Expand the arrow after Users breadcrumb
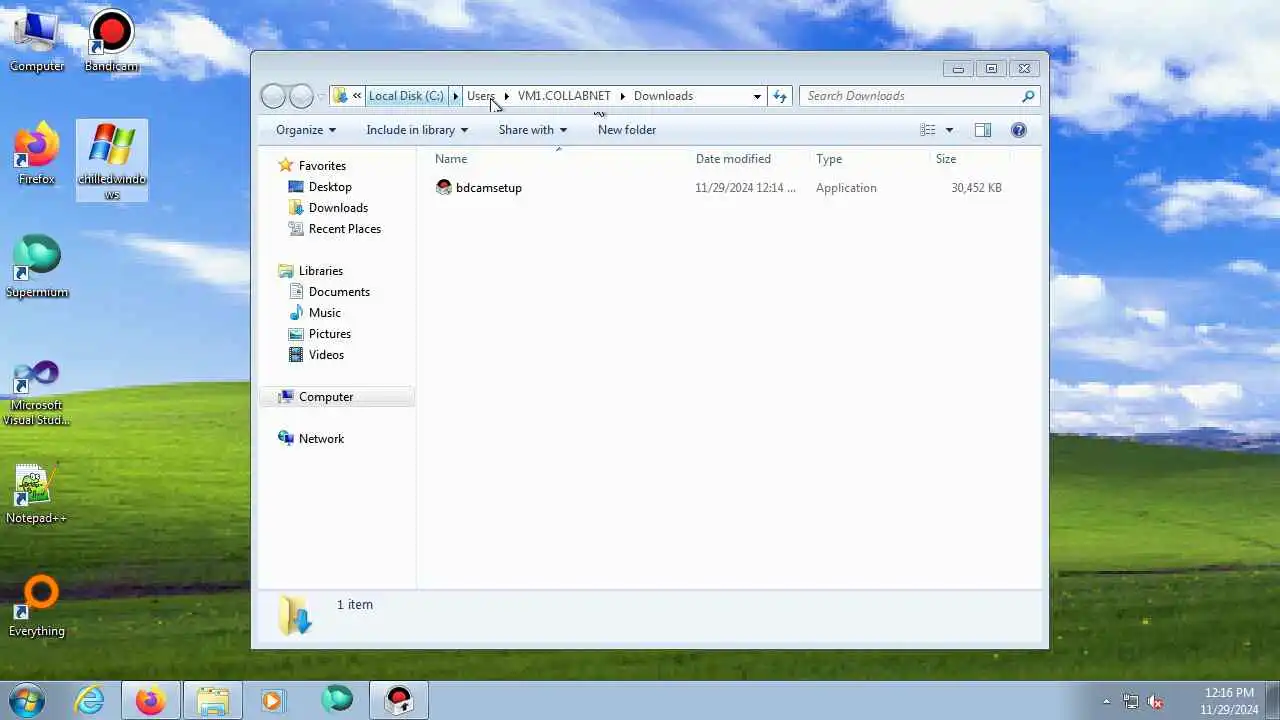 [x=507, y=96]
